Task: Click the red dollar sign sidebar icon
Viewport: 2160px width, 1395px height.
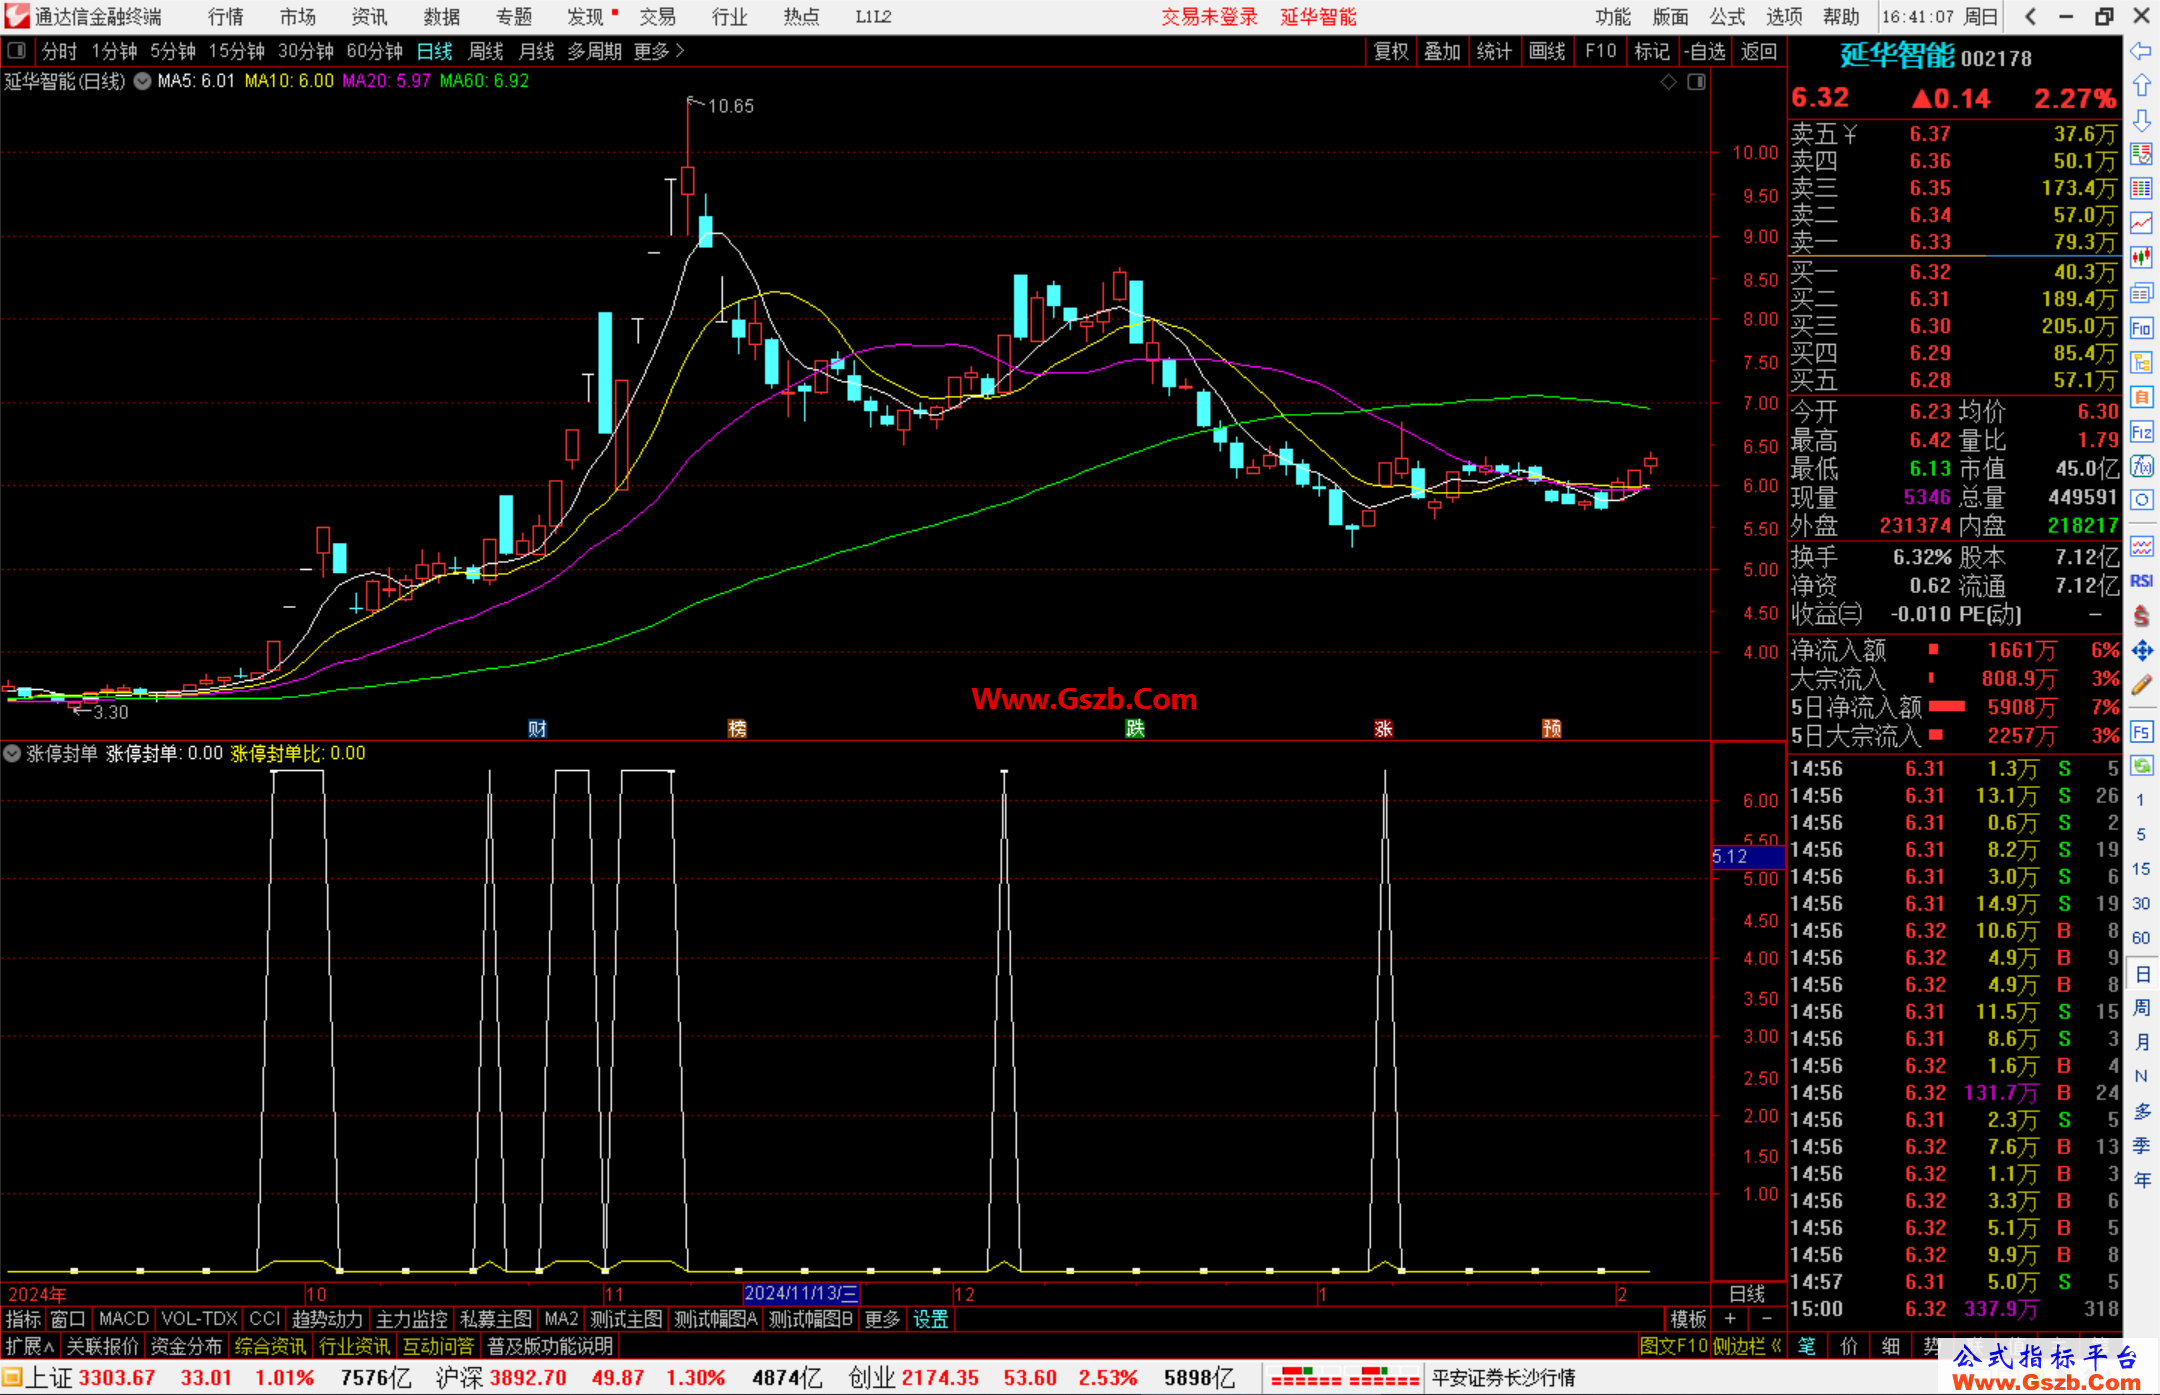Action: [x=2141, y=616]
